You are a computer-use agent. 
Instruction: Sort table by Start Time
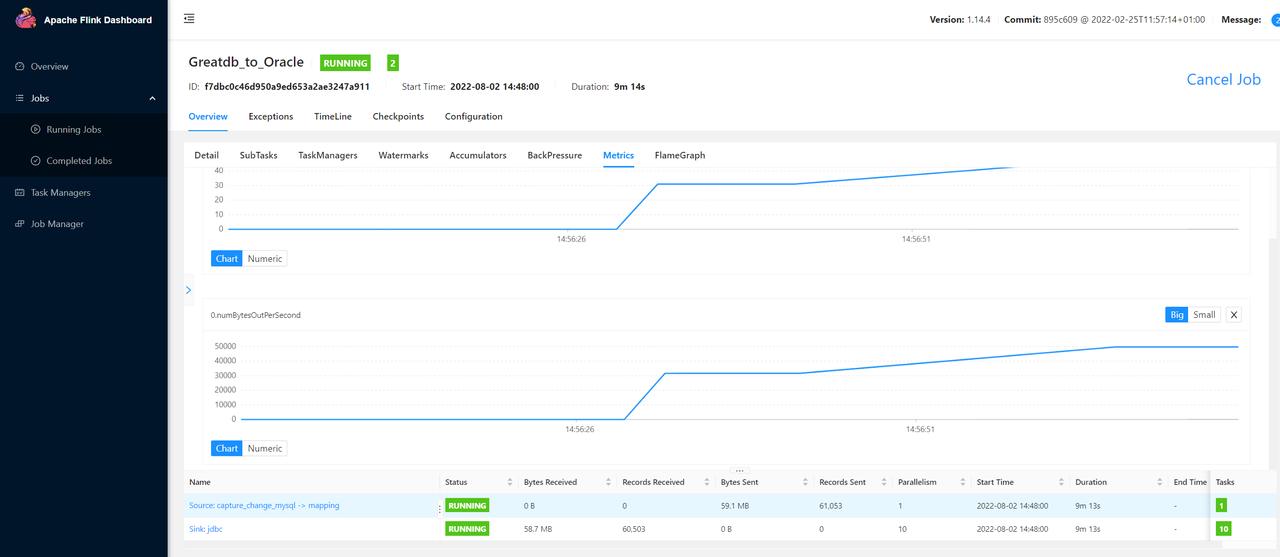(1060, 482)
